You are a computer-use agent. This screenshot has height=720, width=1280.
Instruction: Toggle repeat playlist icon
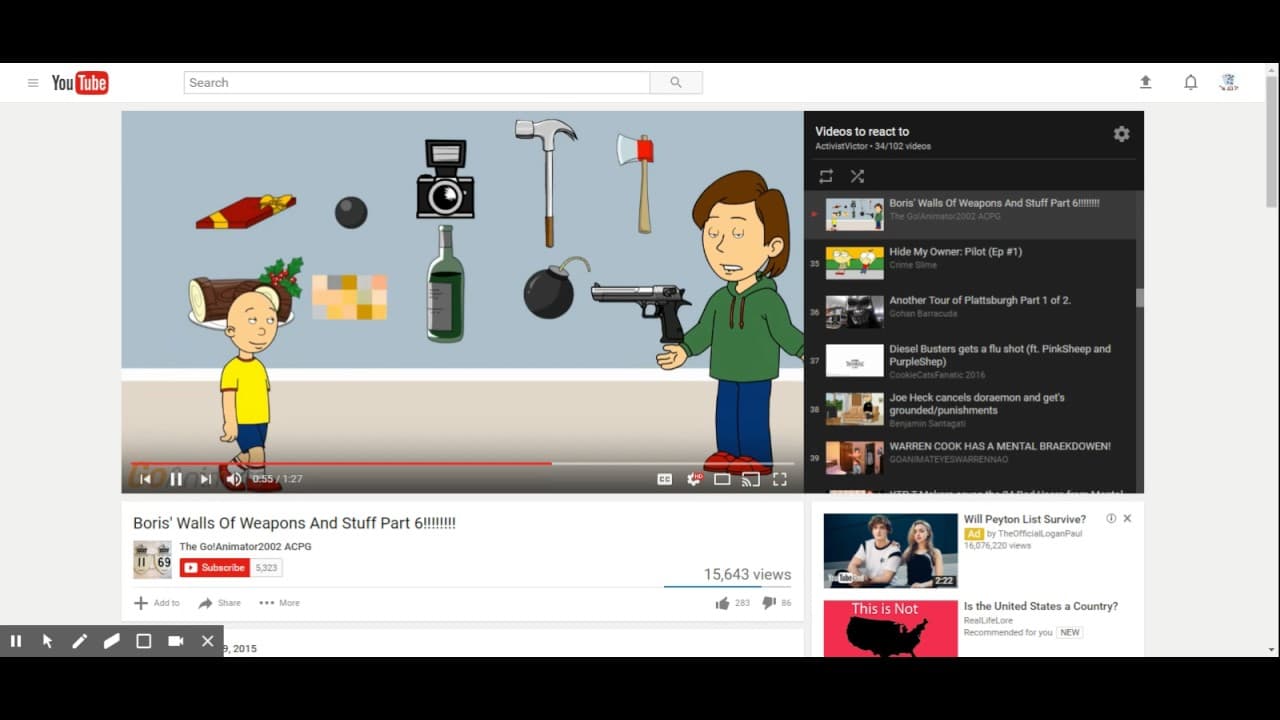(826, 176)
